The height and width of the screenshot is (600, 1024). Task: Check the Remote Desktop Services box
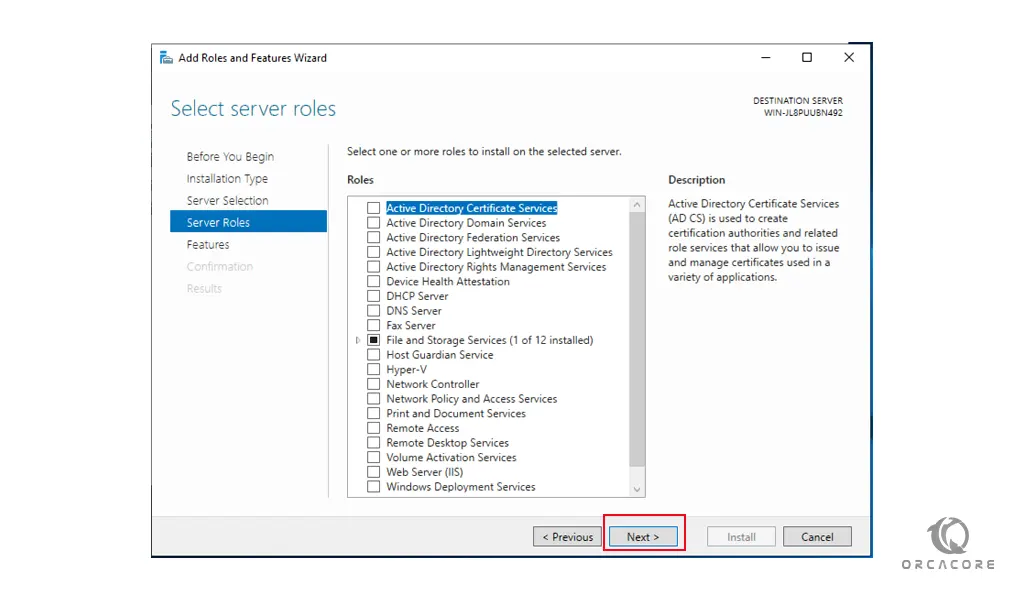pyautogui.click(x=373, y=443)
